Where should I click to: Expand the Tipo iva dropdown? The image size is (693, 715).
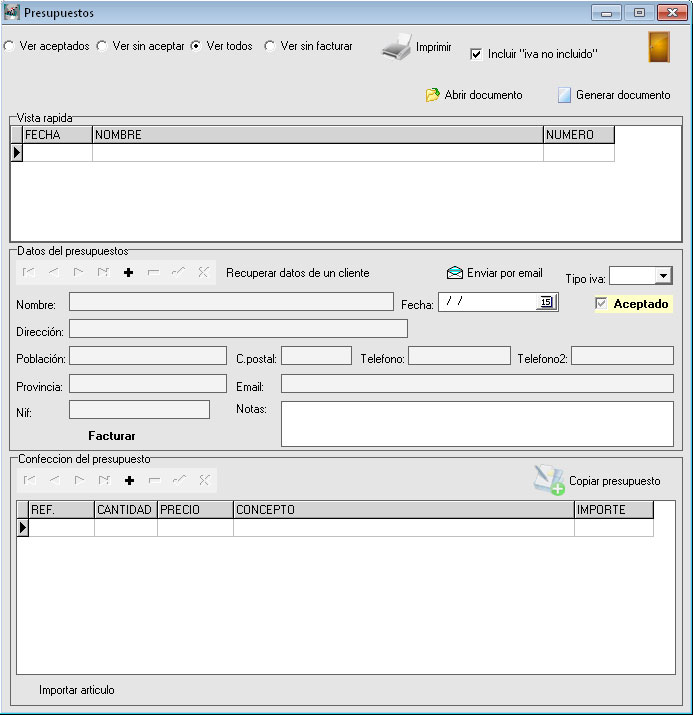[x=663, y=277]
